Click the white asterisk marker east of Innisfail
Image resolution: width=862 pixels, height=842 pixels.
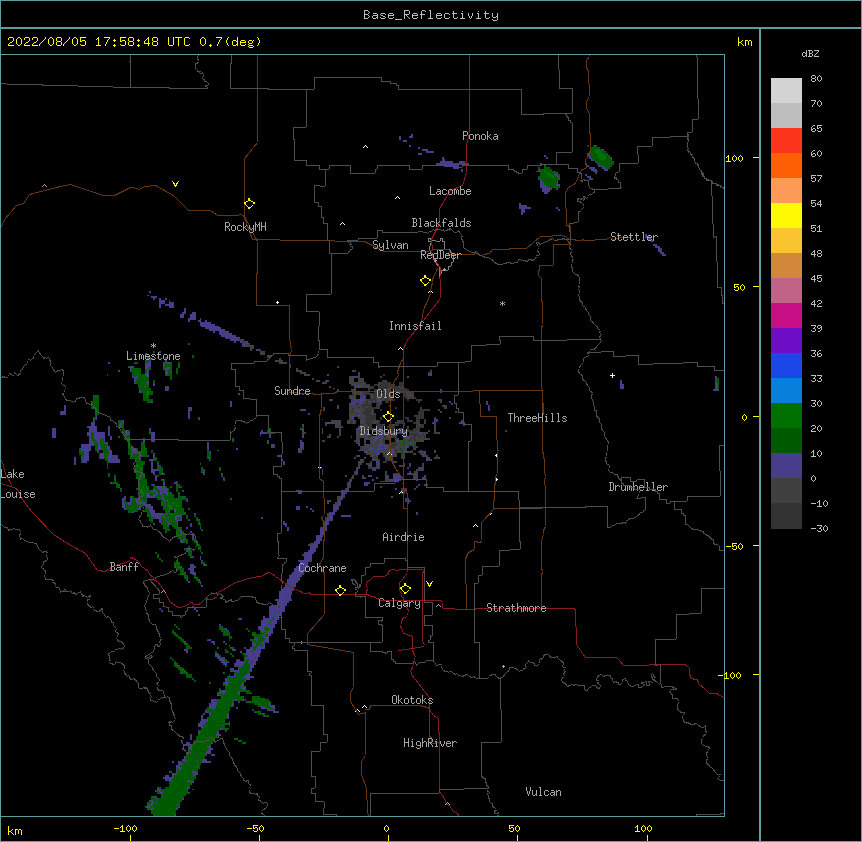pyautogui.click(x=502, y=303)
